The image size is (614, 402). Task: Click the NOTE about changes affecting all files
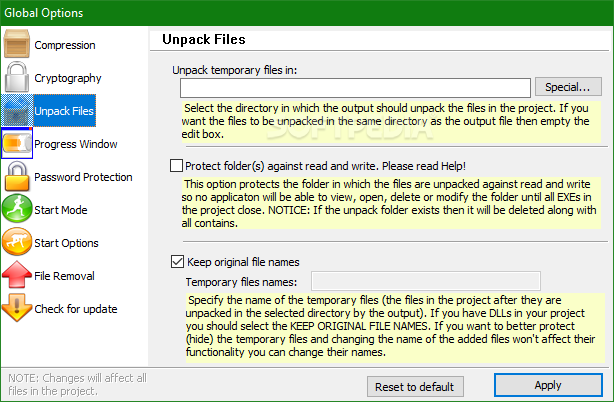click(x=77, y=384)
